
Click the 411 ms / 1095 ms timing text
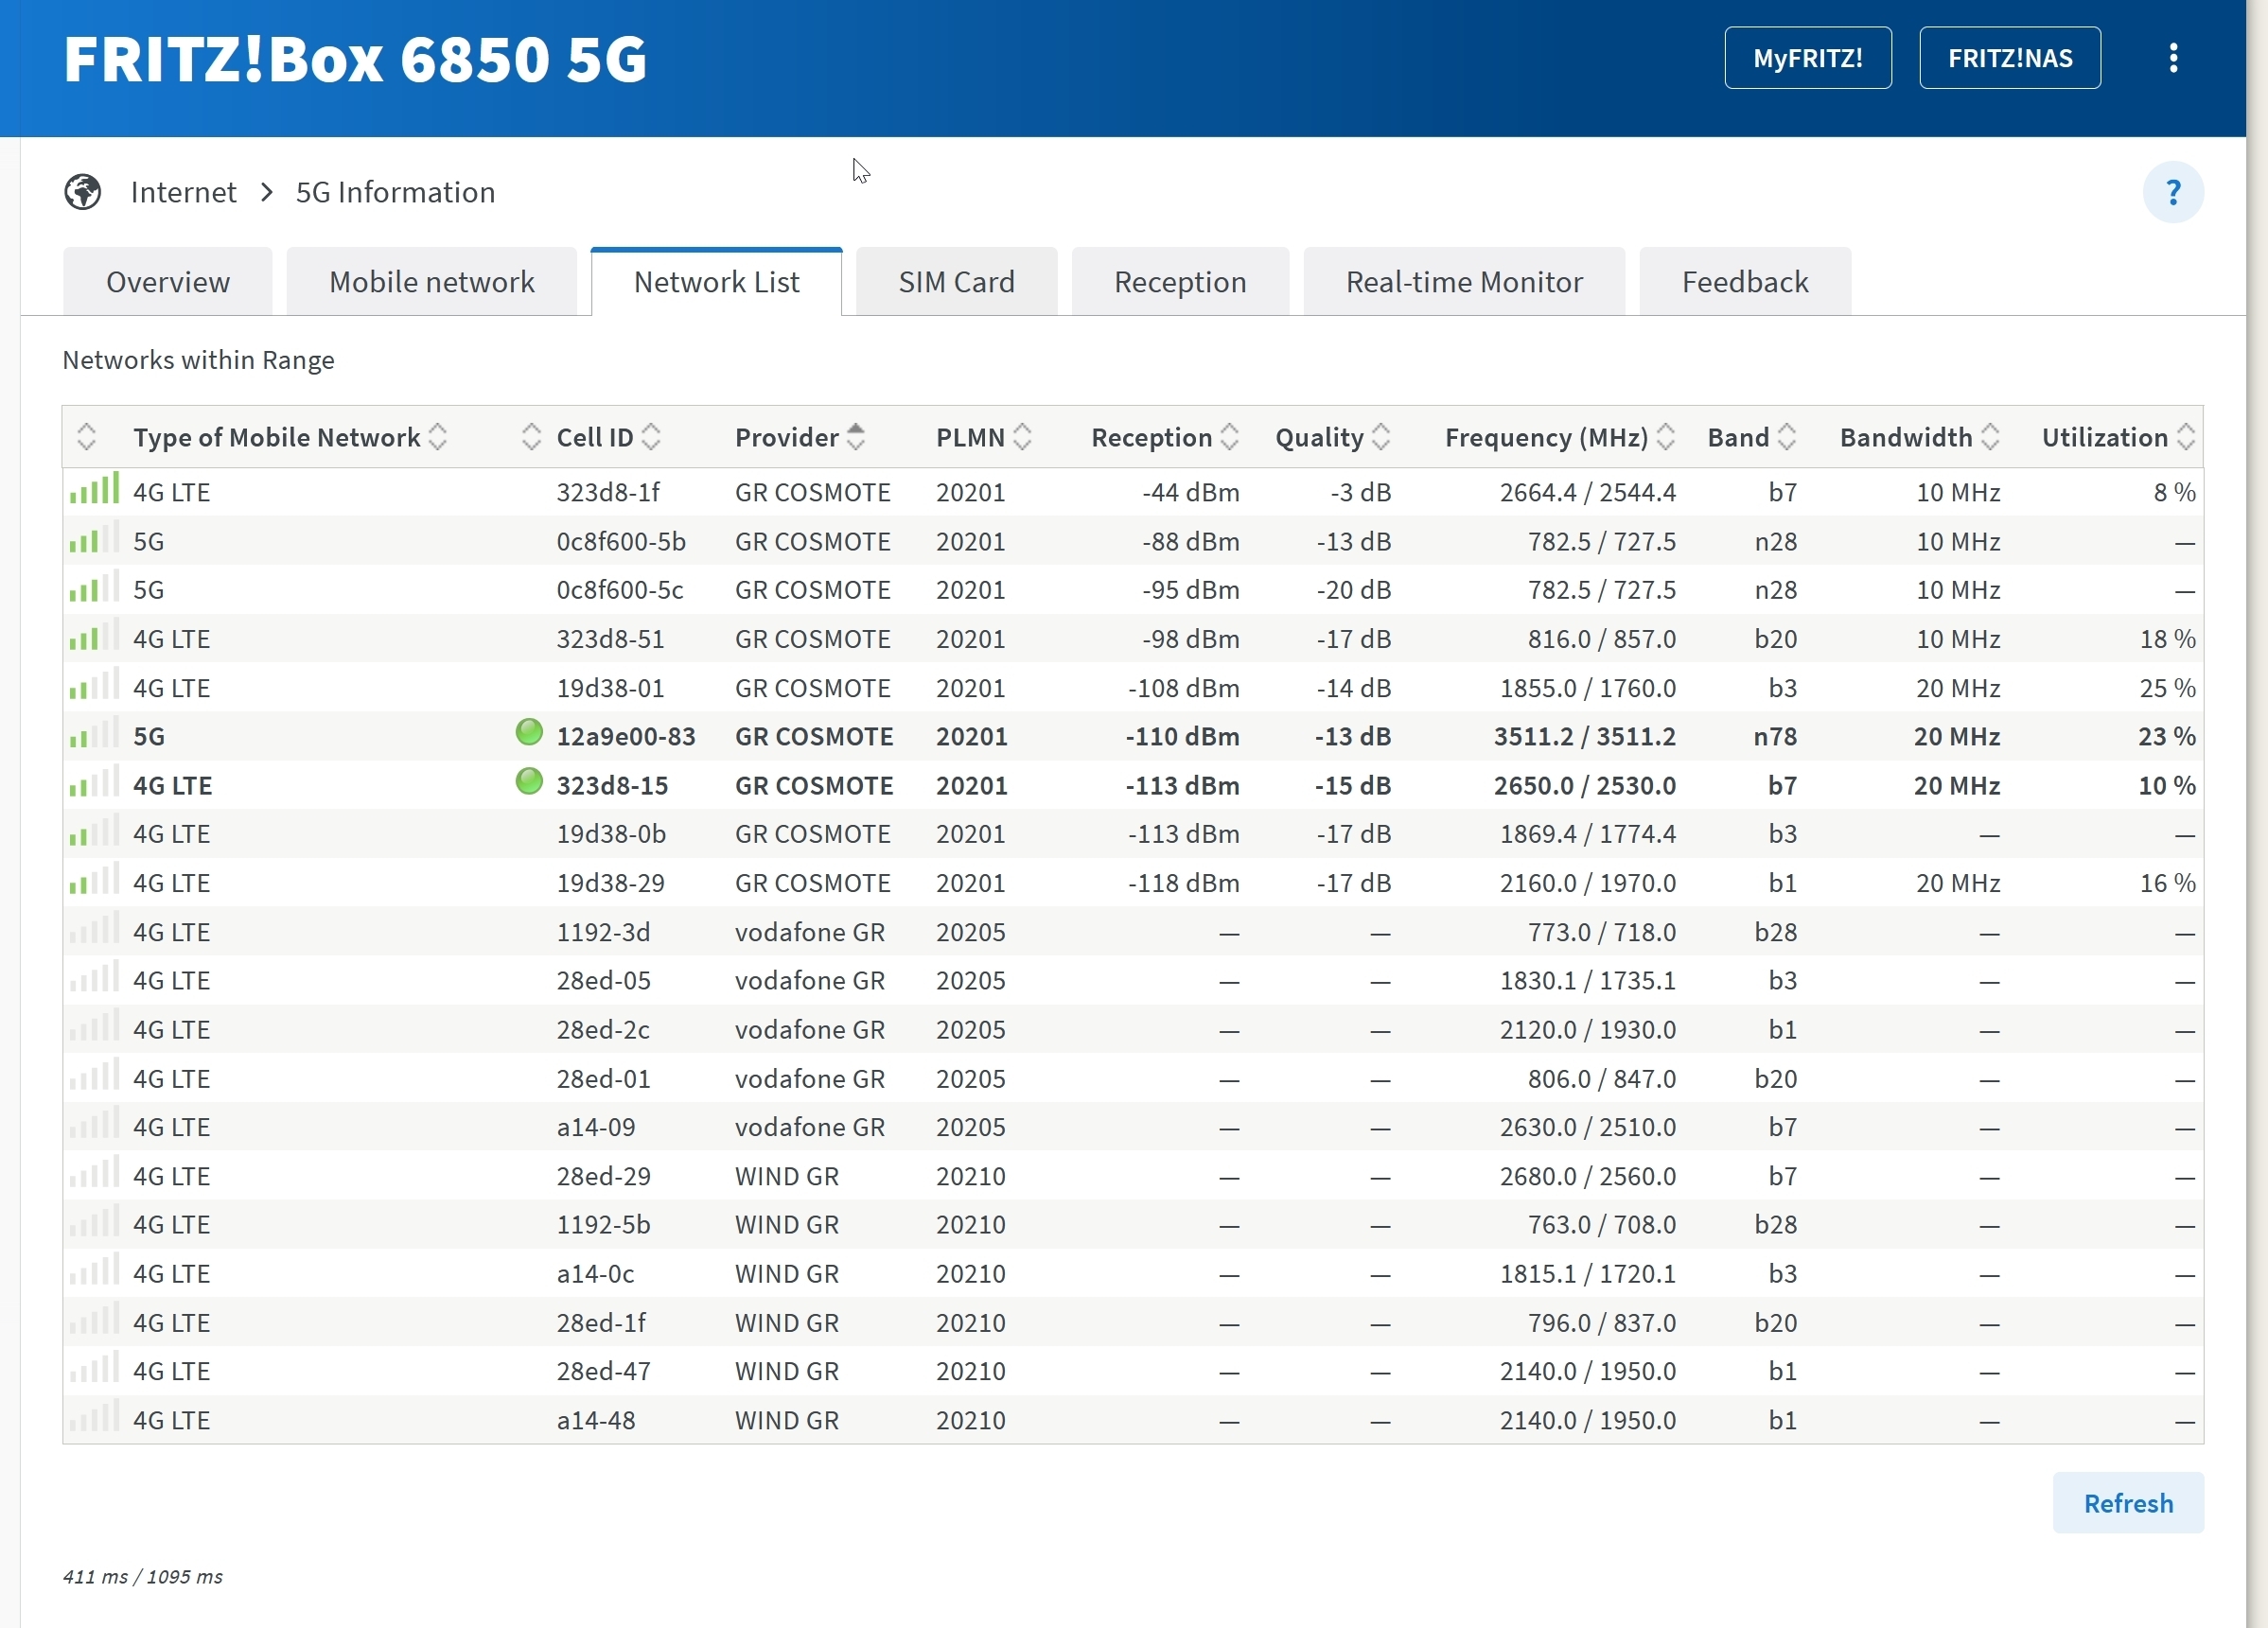coord(142,1577)
